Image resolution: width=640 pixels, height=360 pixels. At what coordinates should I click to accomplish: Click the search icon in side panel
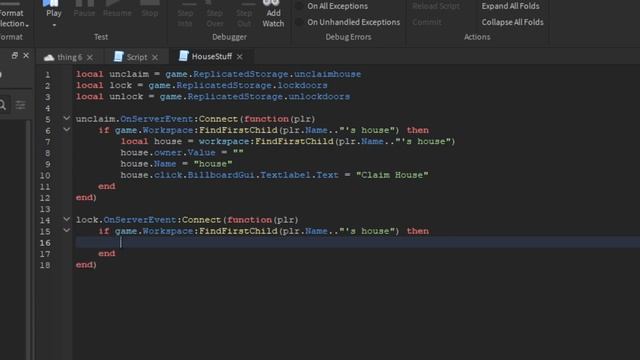(x=2, y=105)
